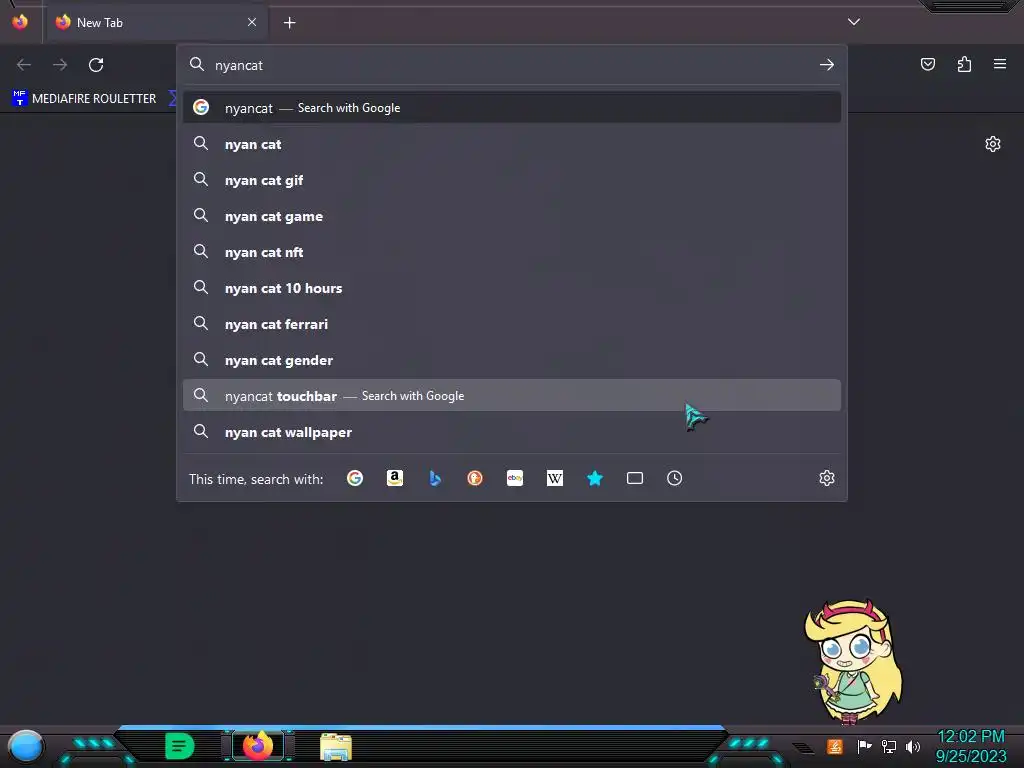Pick suggestion nyan cat gif

click(512, 180)
